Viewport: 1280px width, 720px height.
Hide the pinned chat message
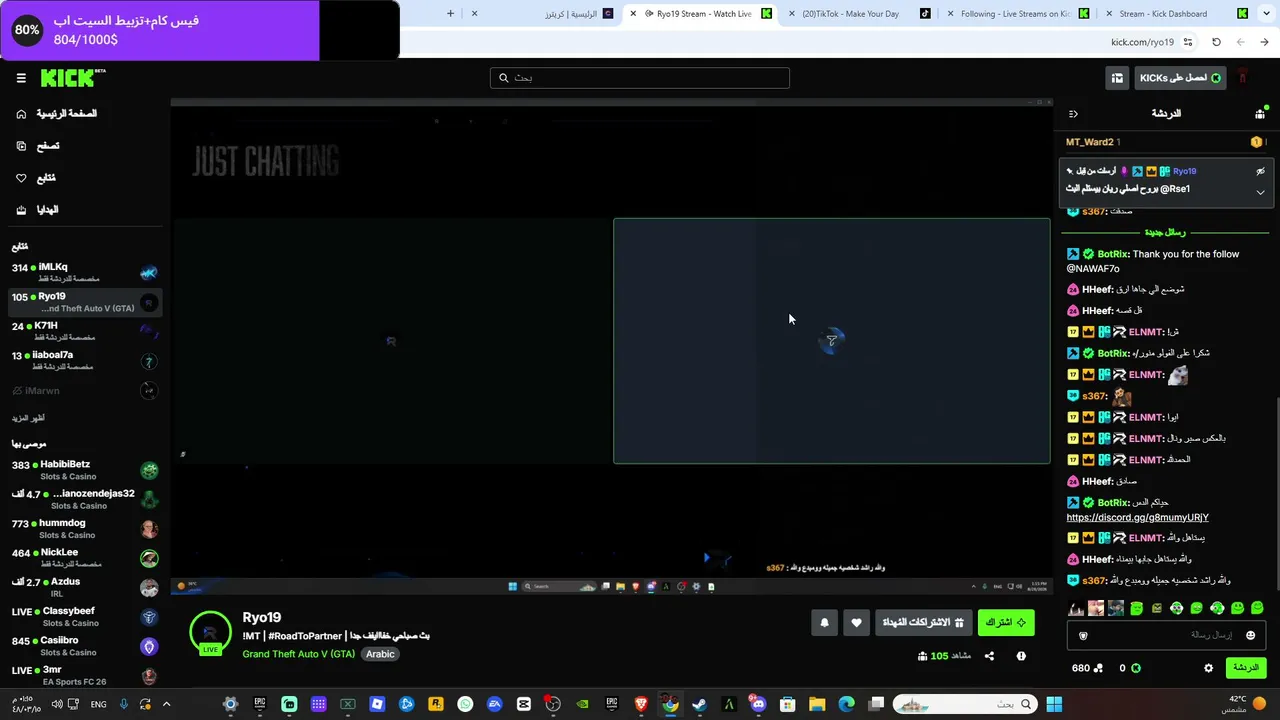(1260, 171)
